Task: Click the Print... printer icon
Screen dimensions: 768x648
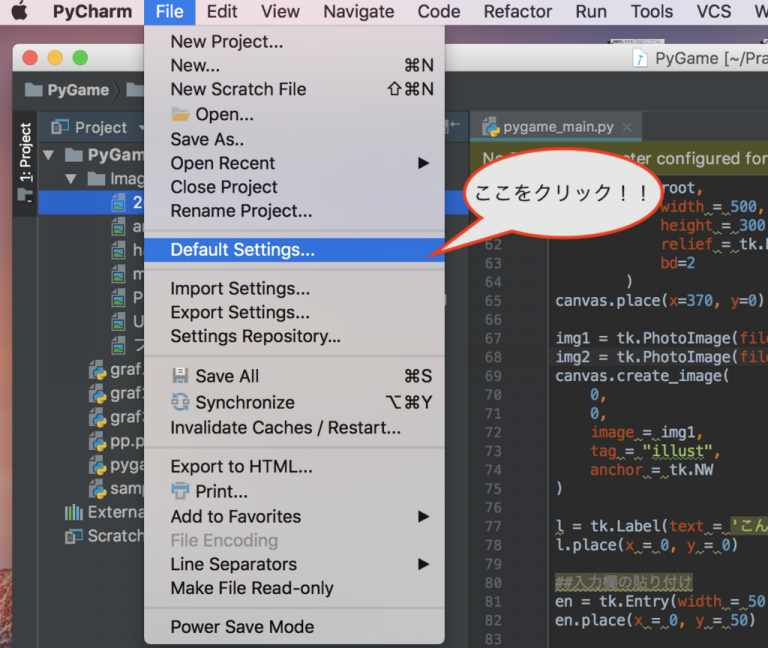Action: pyautogui.click(x=180, y=491)
